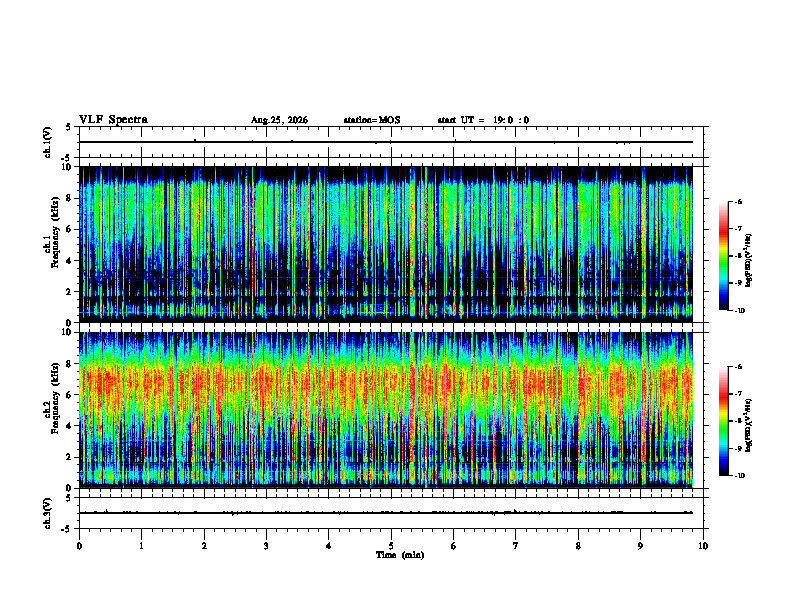The width and height of the screenshot is (792, 612).
Task: Click the red 6–7 kHz band in ch.2 spectrogram
Action: coord(386,381)
